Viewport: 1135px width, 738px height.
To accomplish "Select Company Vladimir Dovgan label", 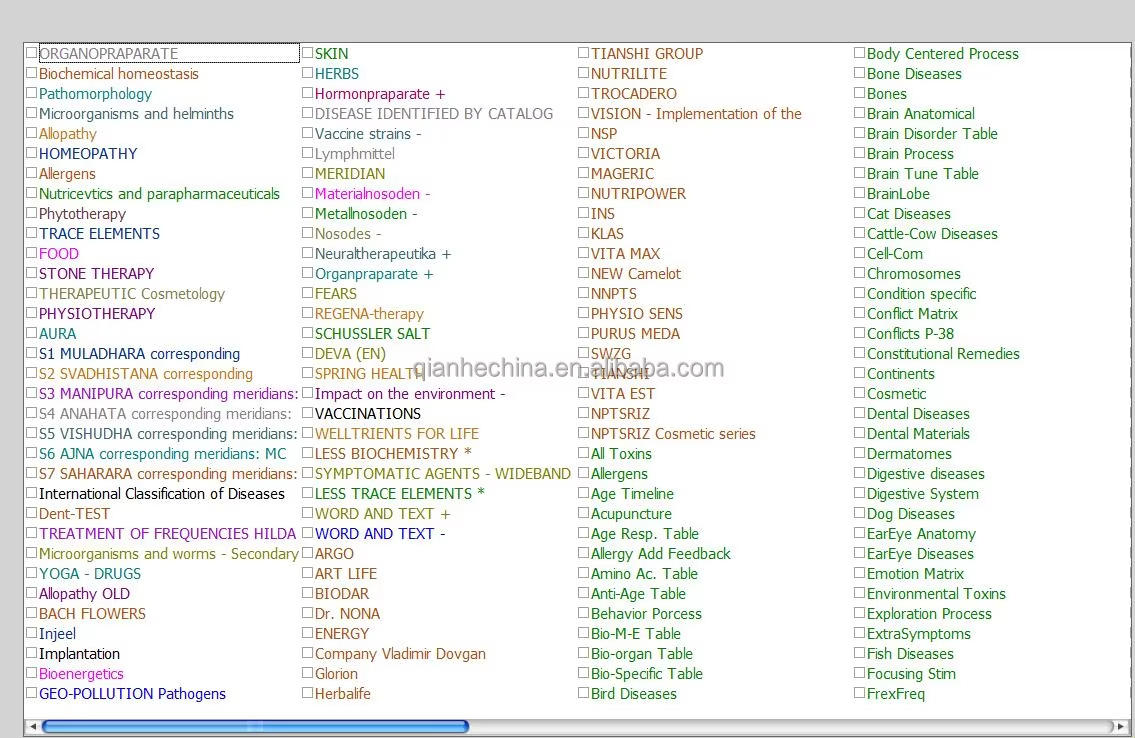I will click(x=400, y=654).
